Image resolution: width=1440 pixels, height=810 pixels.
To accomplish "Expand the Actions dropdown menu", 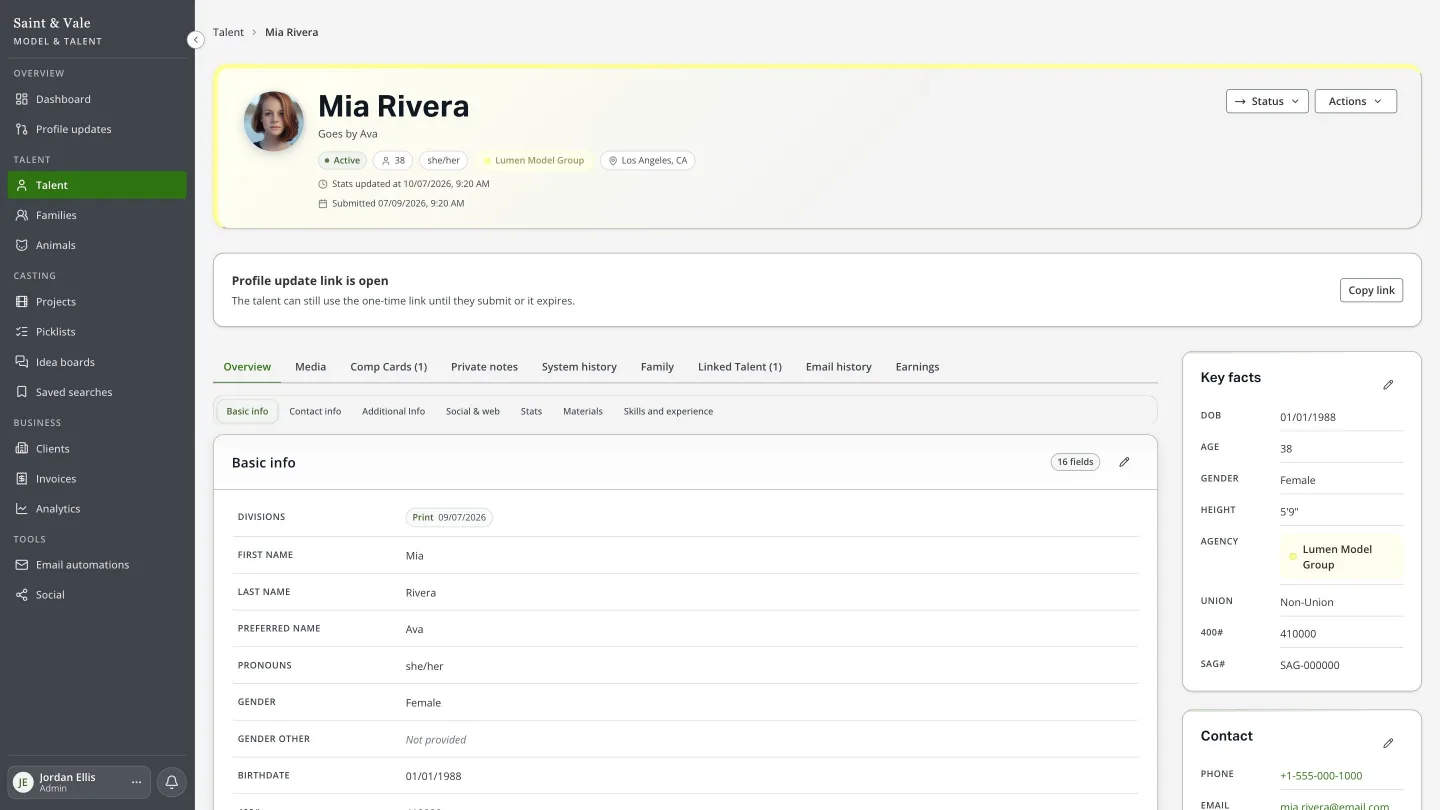I will click(x=1355, y=101).
